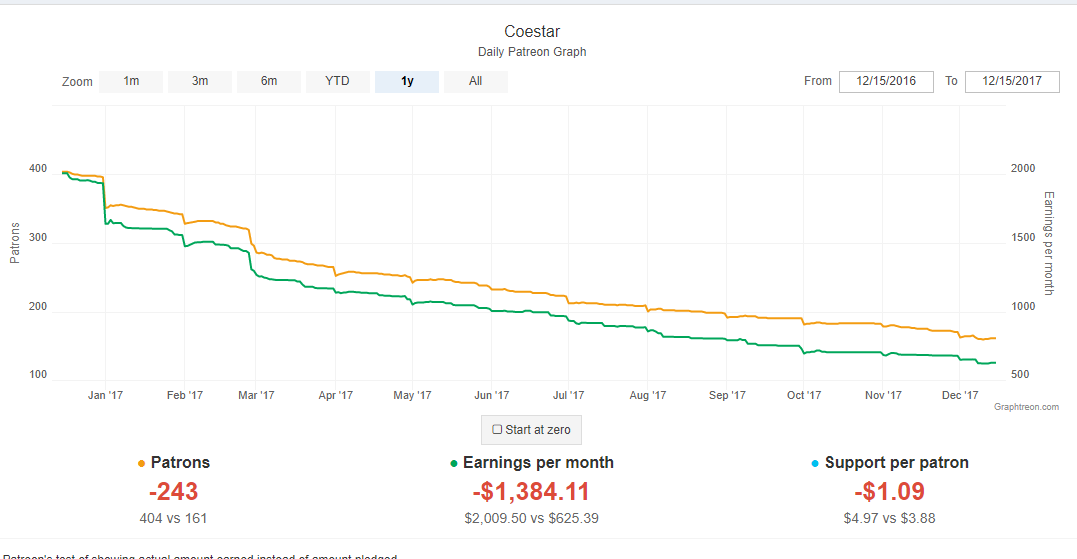
Task: Click the Coestar chart title
Action: pyautogui.click(x=532, y=32)
